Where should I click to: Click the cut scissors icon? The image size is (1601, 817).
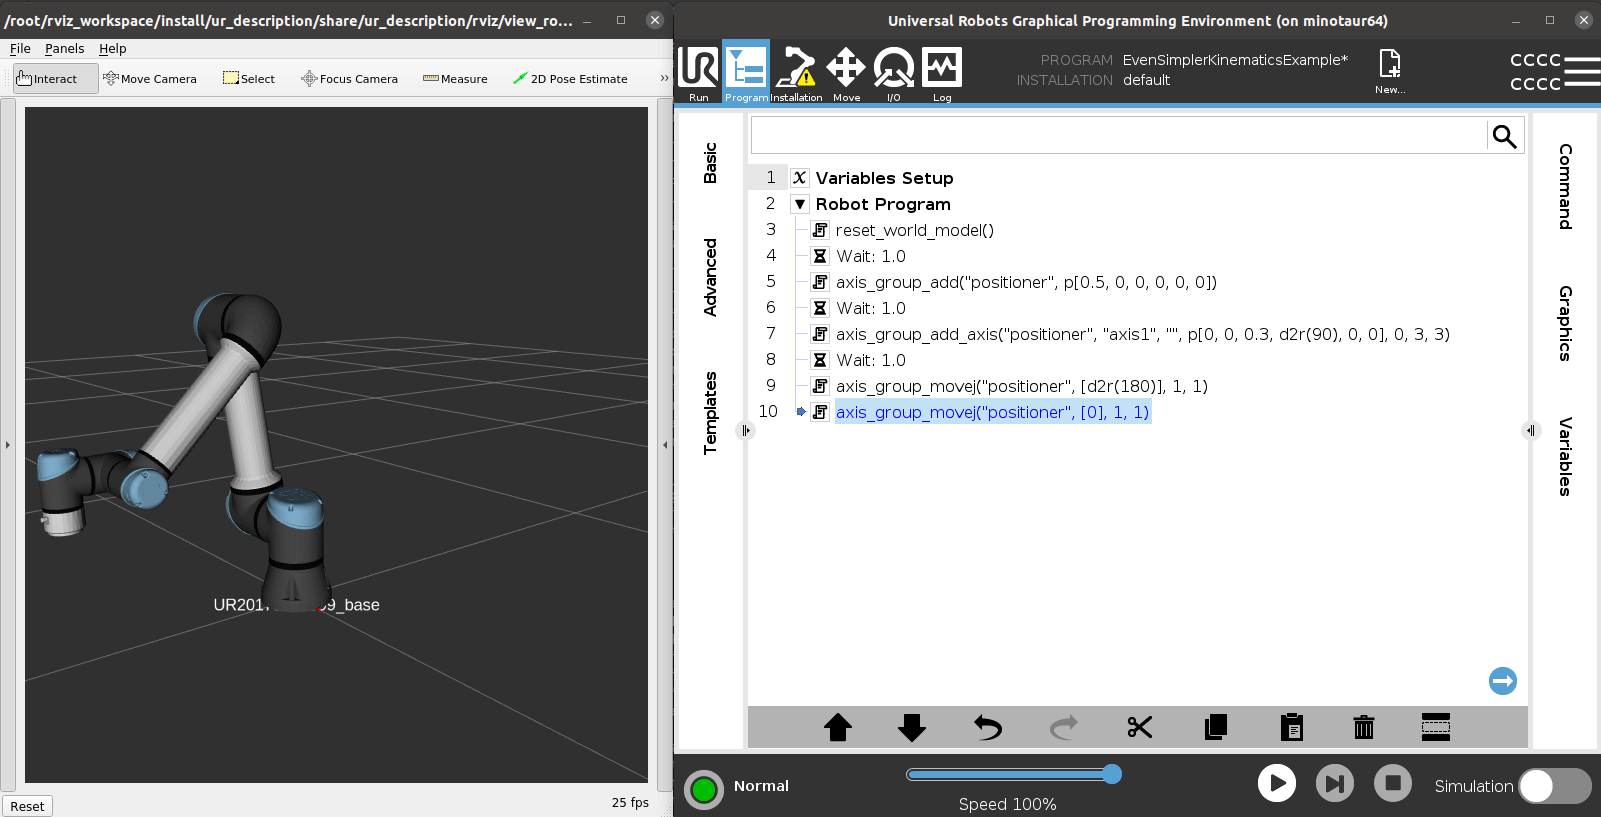[x=1139, y=727]
